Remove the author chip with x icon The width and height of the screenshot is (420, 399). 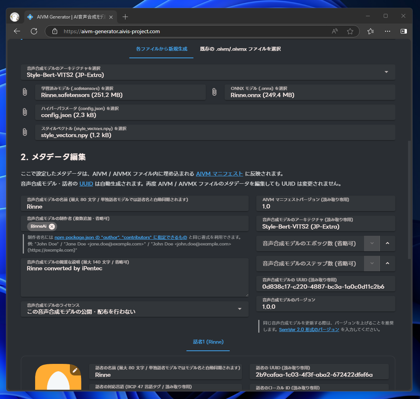pyautogui.click(x=52, y=226)
